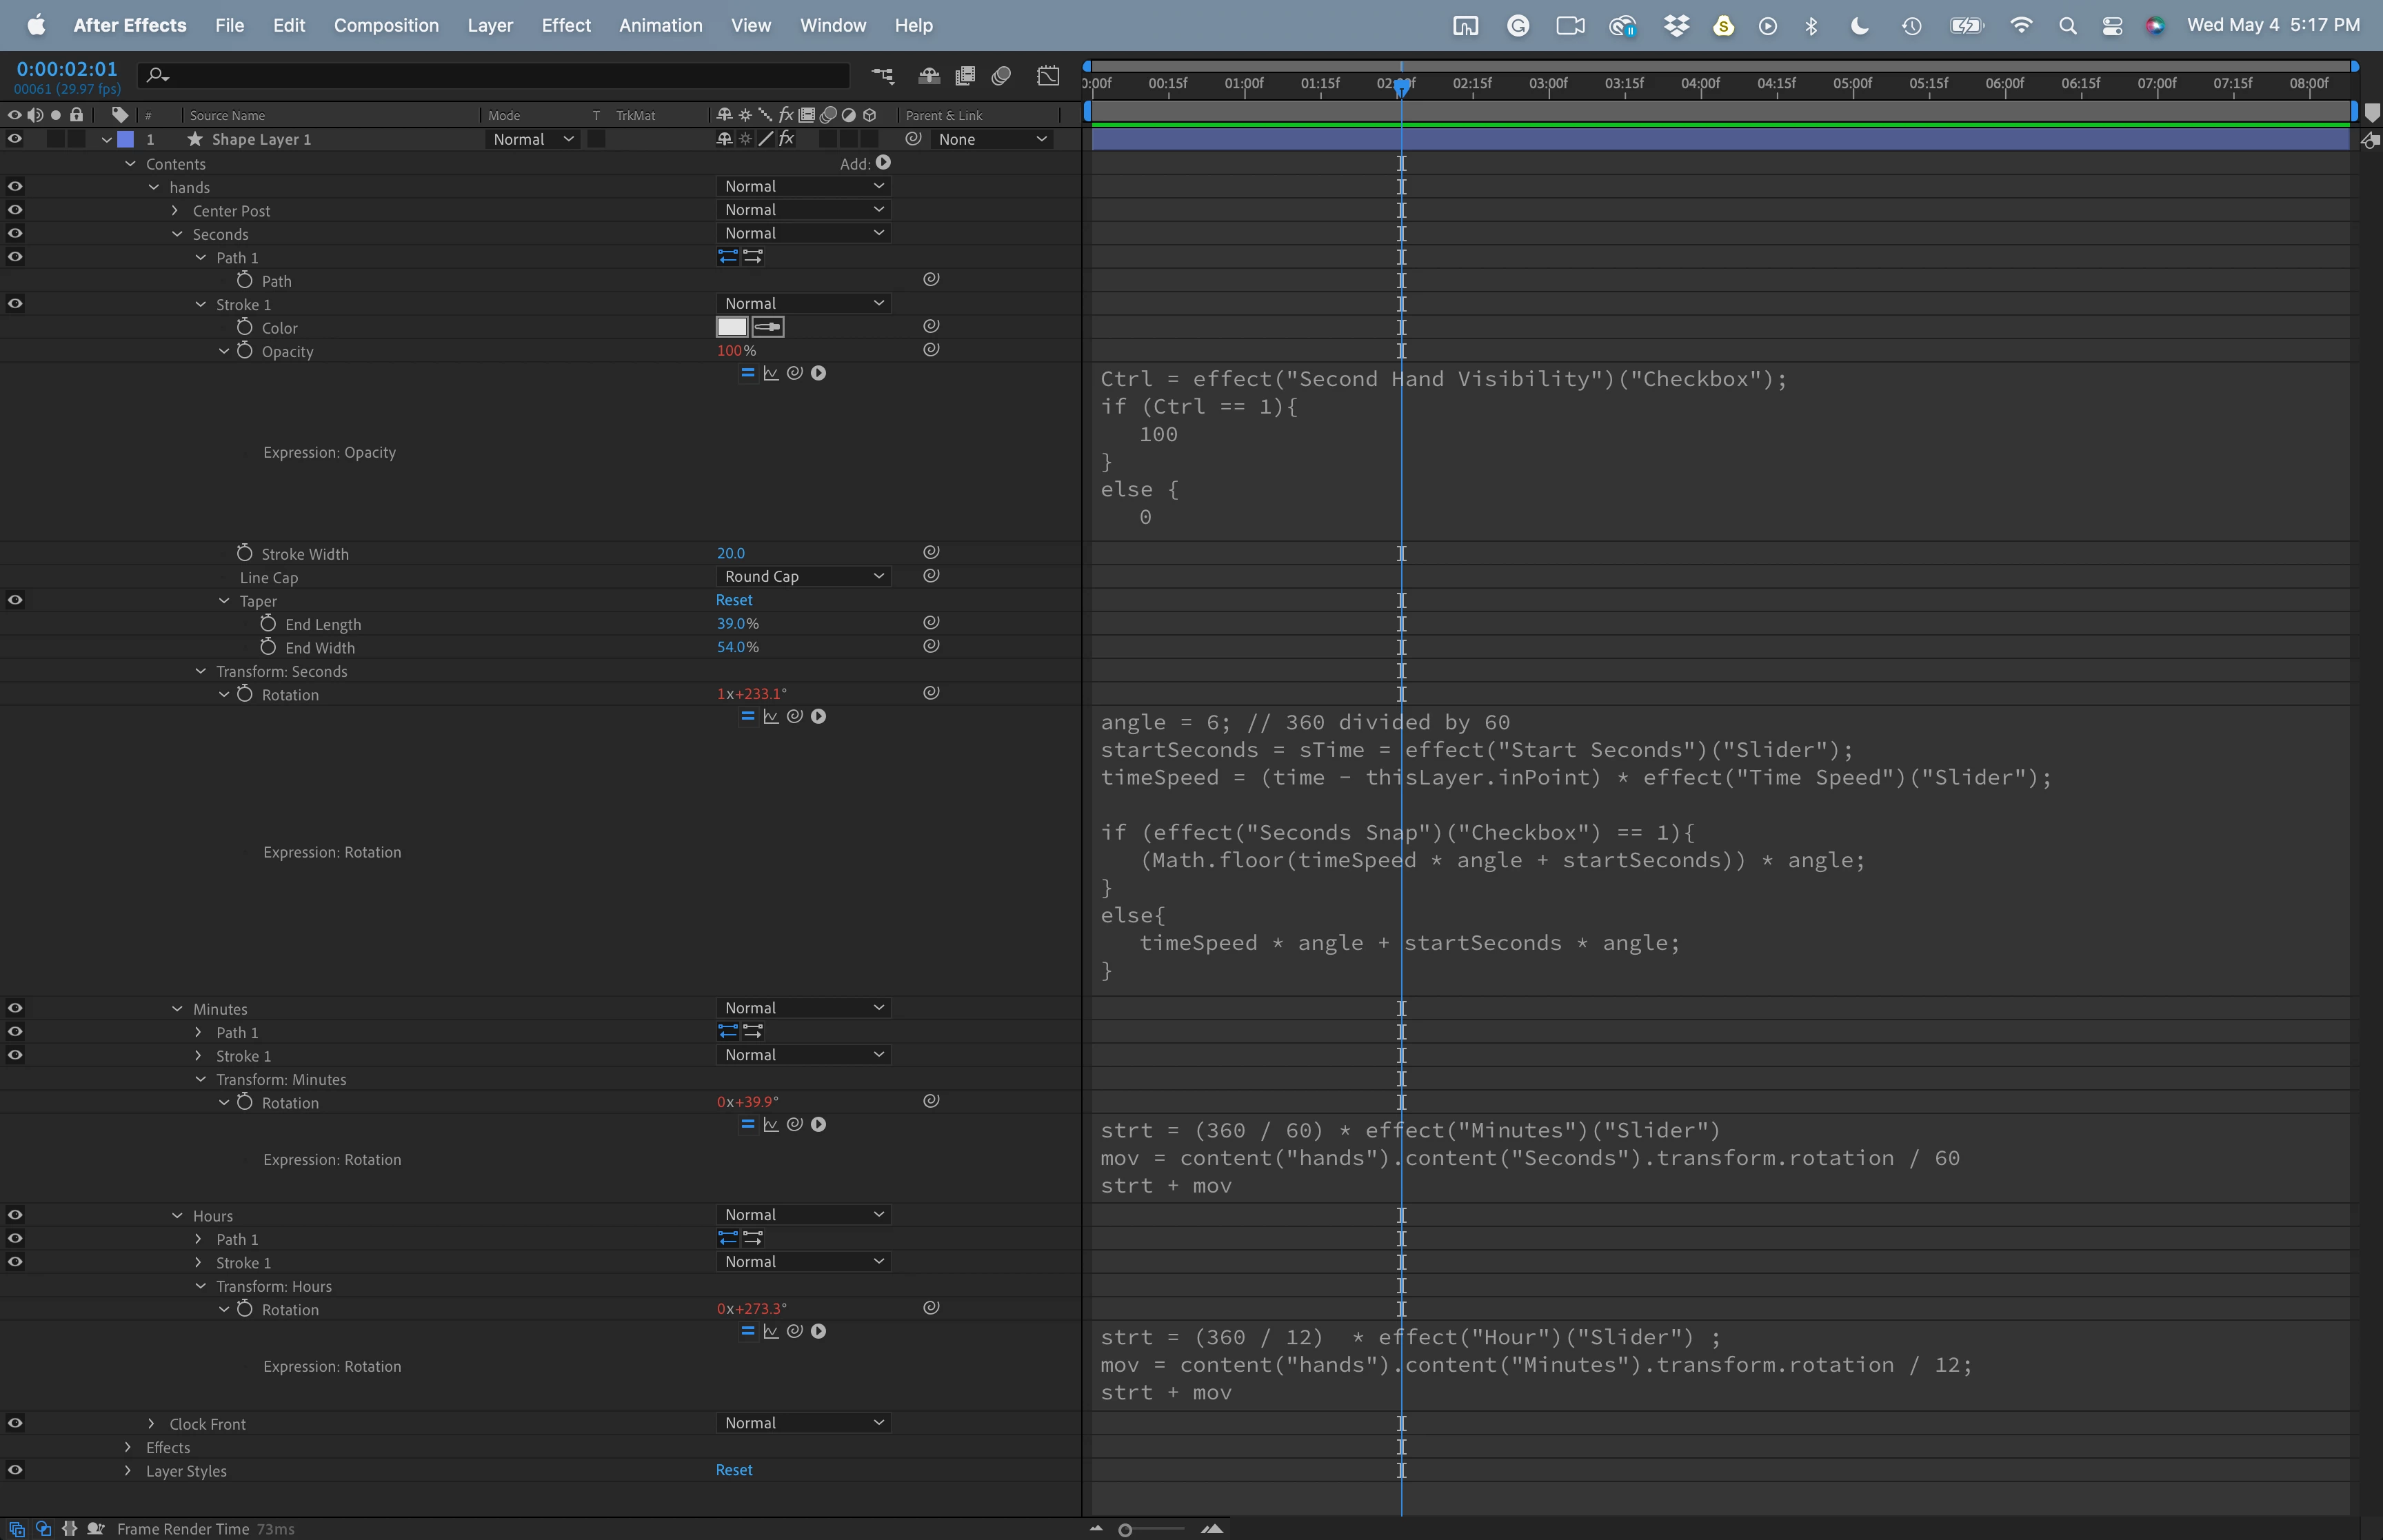This screenshot has width=2383, height=1540.
Task: Open the Composition menu
Action: point(386,25)
